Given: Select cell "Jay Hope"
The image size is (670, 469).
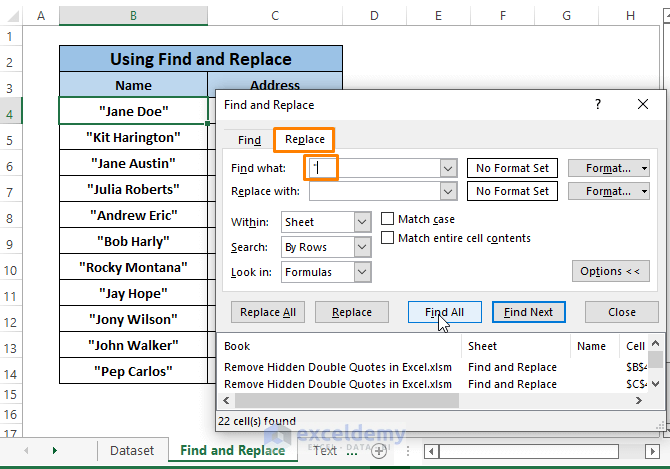Looking at the screenshot, I should coord(133,294).
